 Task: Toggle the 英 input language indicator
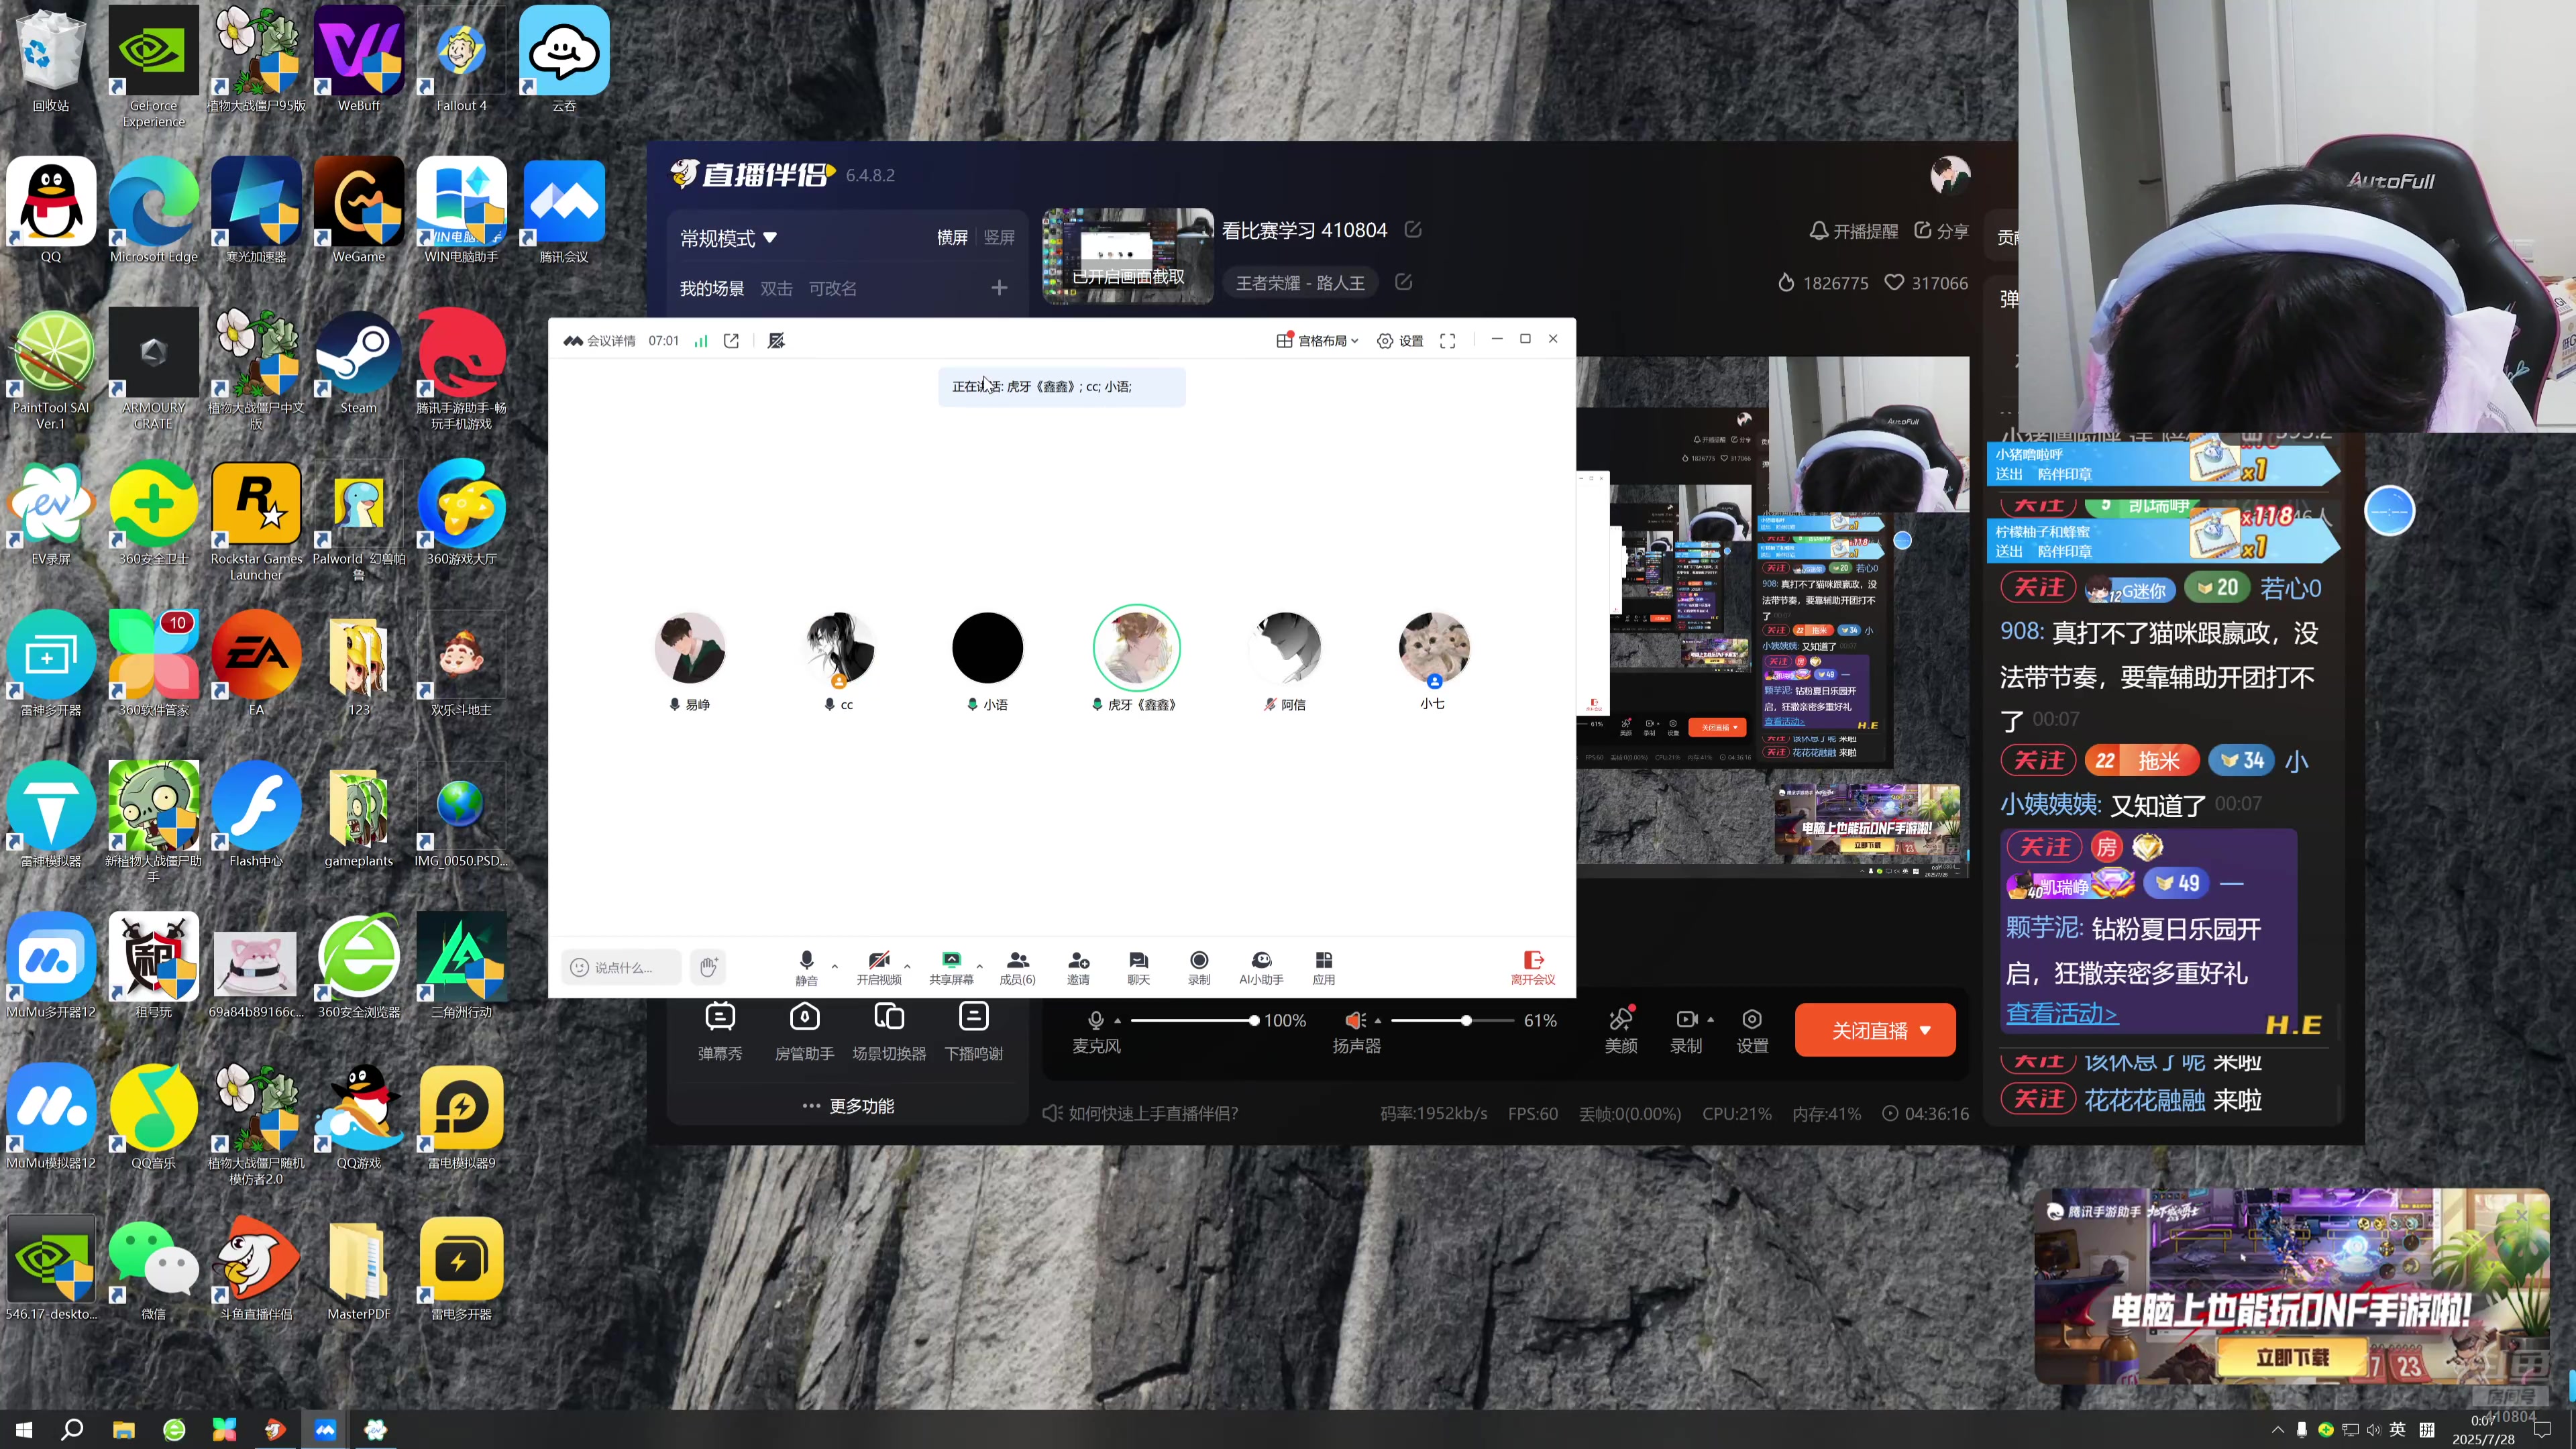[2397, 1429]
